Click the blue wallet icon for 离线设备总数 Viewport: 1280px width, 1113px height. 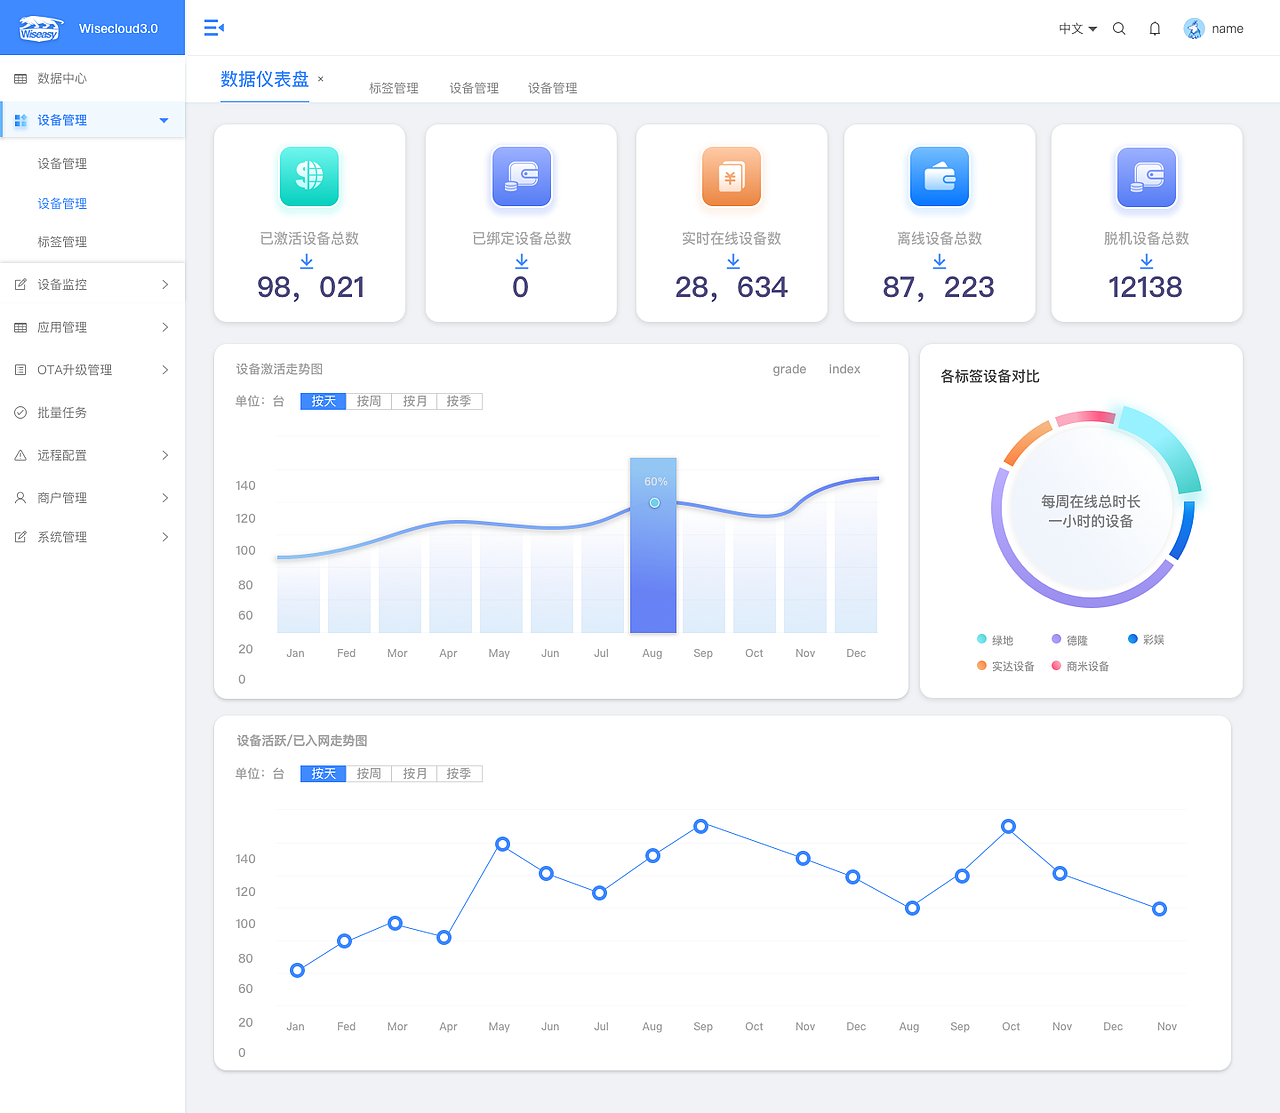(939, 176)
